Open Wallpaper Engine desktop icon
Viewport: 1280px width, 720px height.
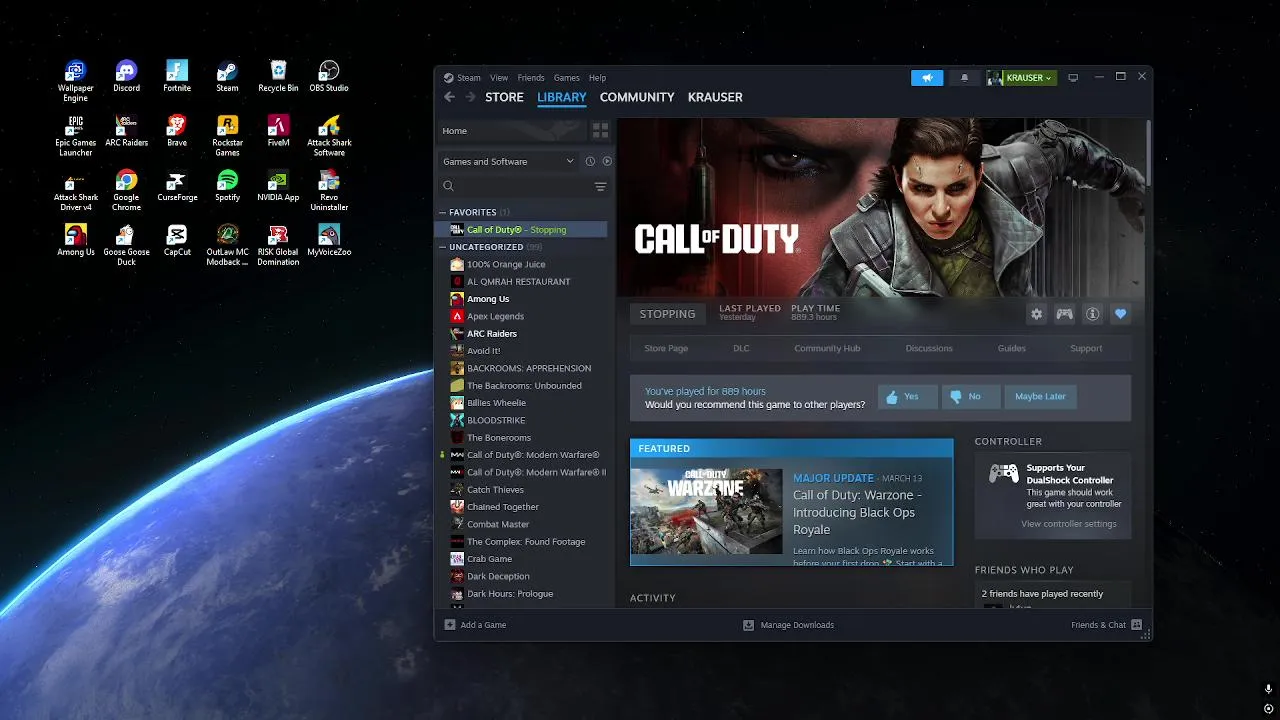pyautogui.click(x=75, y=80)
